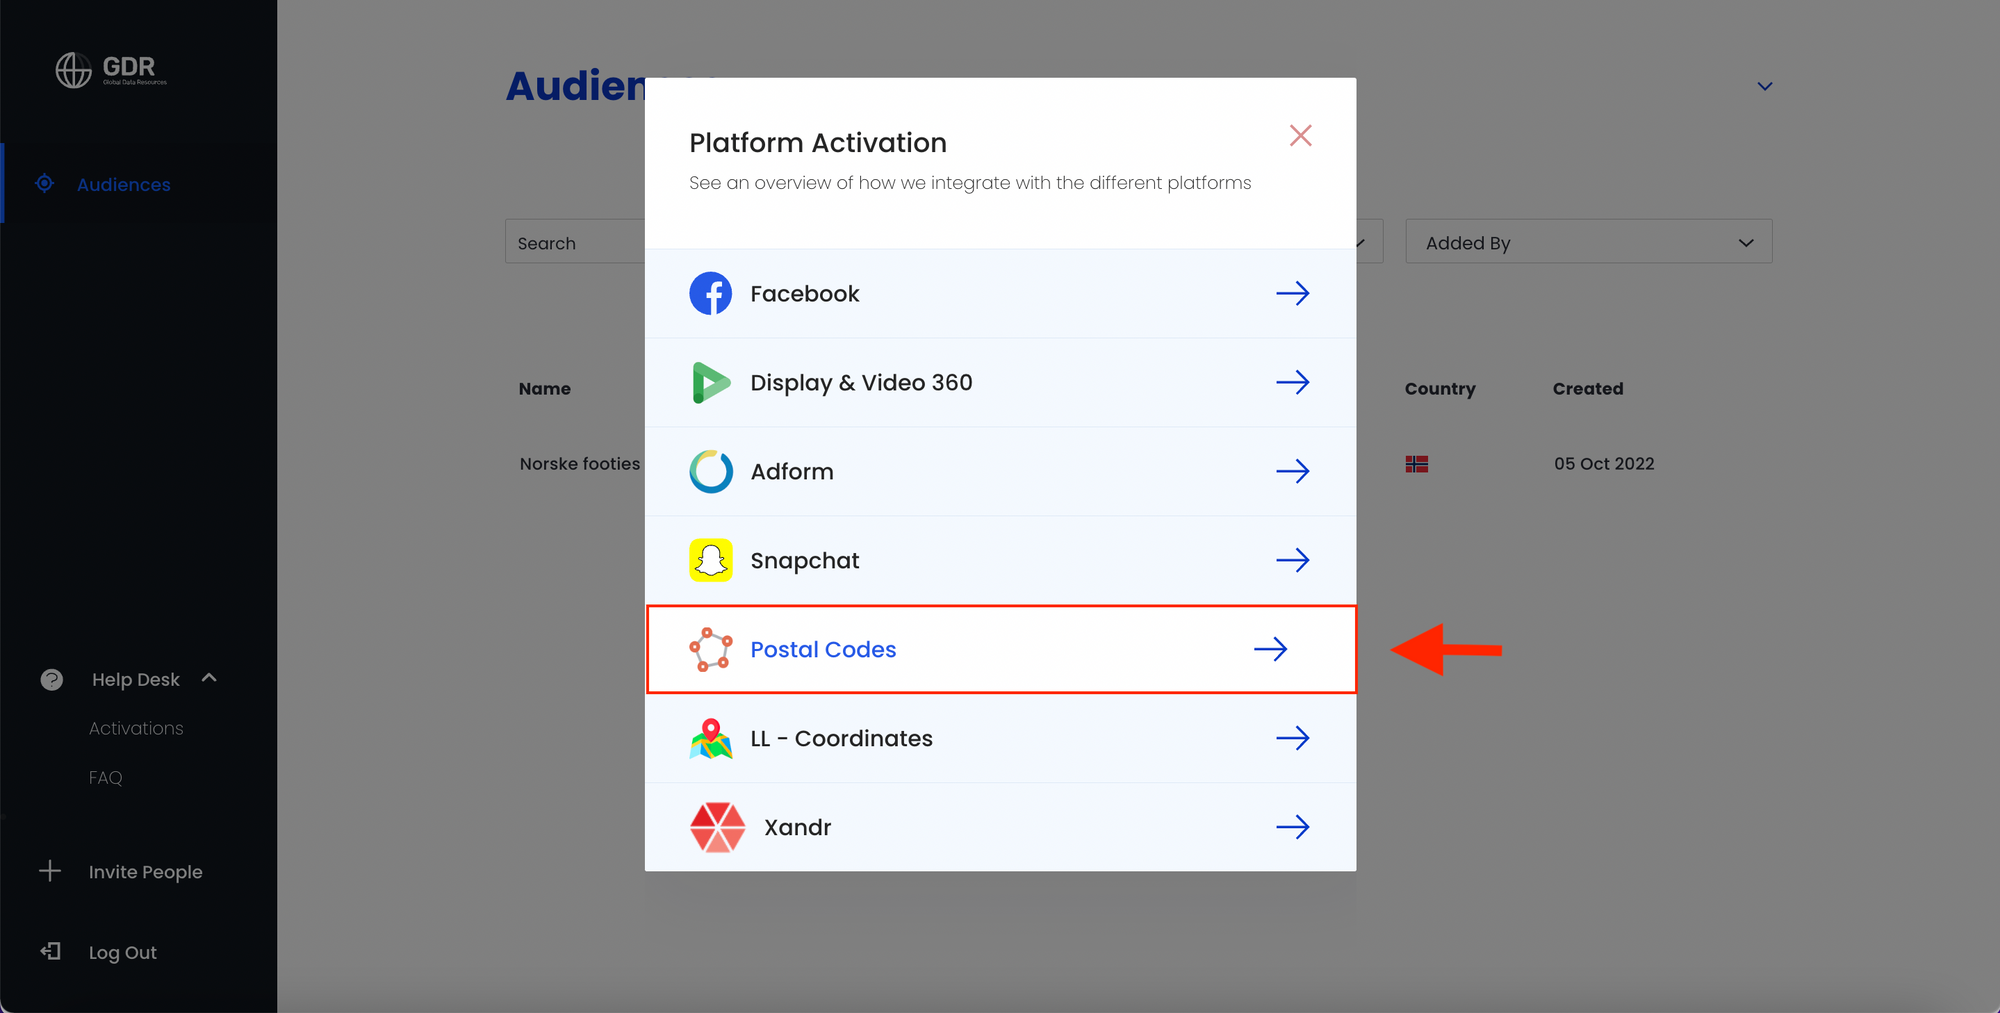The image size is (2000, 1013).
Task: Open the Xandr integration row
Action: [x=1000, y=827]
